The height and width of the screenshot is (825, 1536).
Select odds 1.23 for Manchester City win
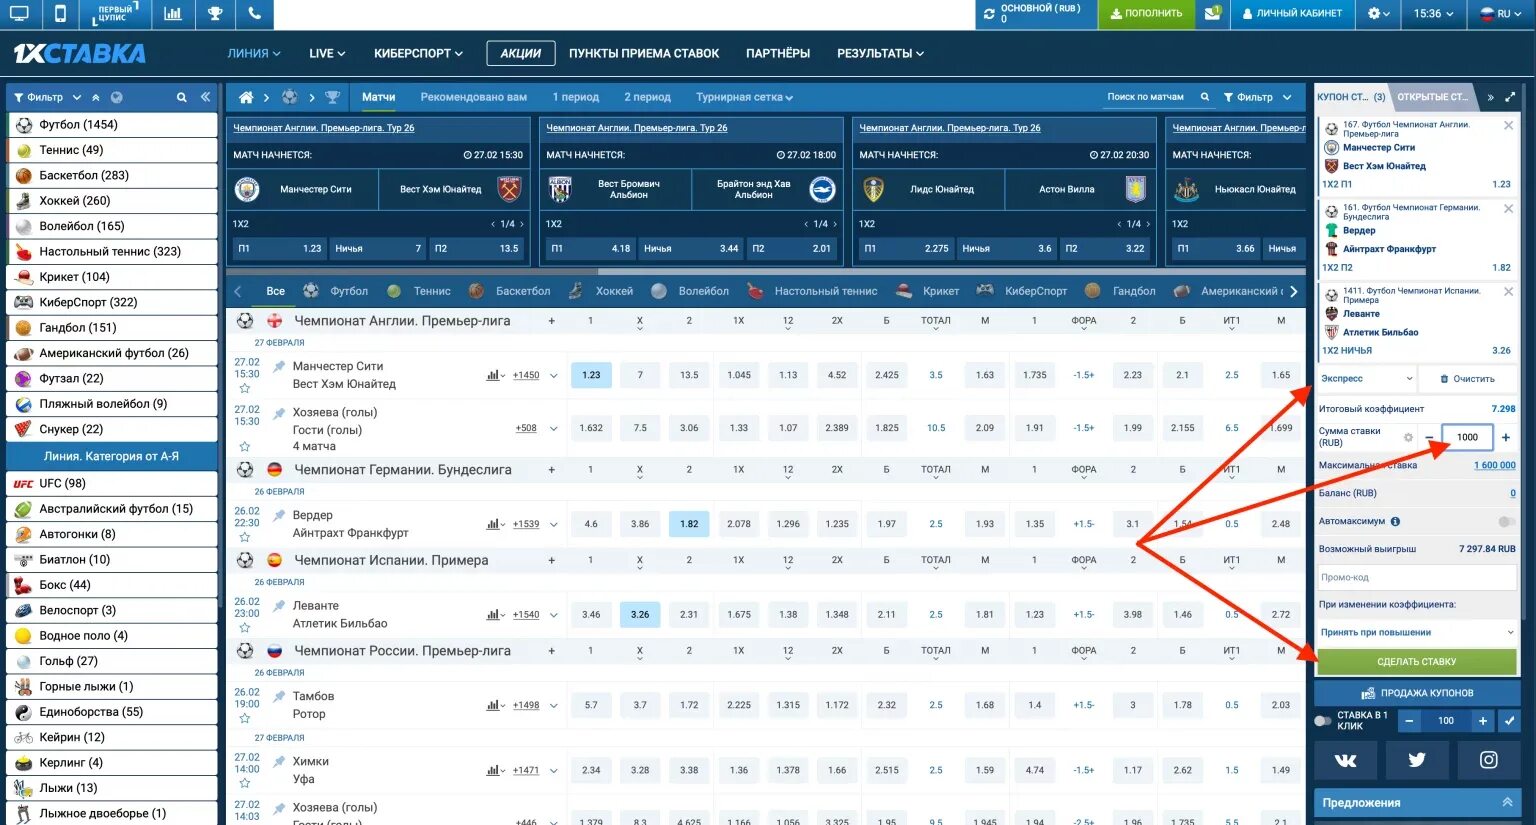tap(591, 375)
